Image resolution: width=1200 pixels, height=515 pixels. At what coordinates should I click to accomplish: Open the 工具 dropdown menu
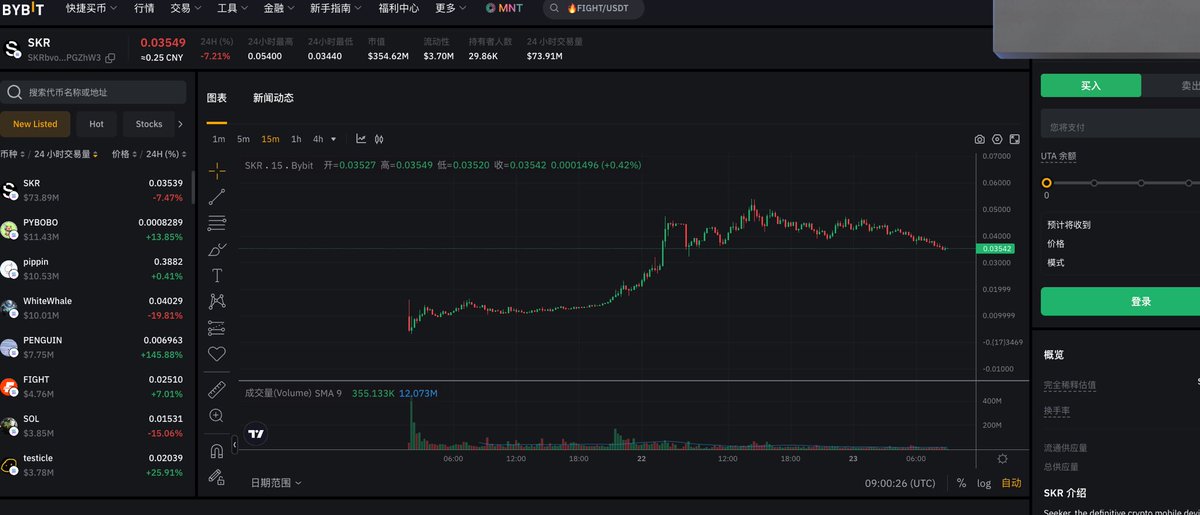click(232, 8)
